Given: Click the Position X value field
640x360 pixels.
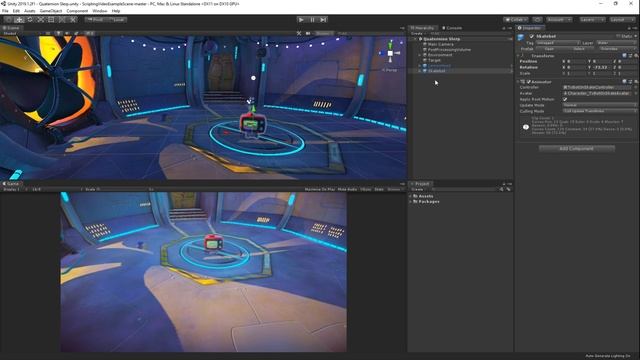Looking at the screenshot, I should point(575,61).
